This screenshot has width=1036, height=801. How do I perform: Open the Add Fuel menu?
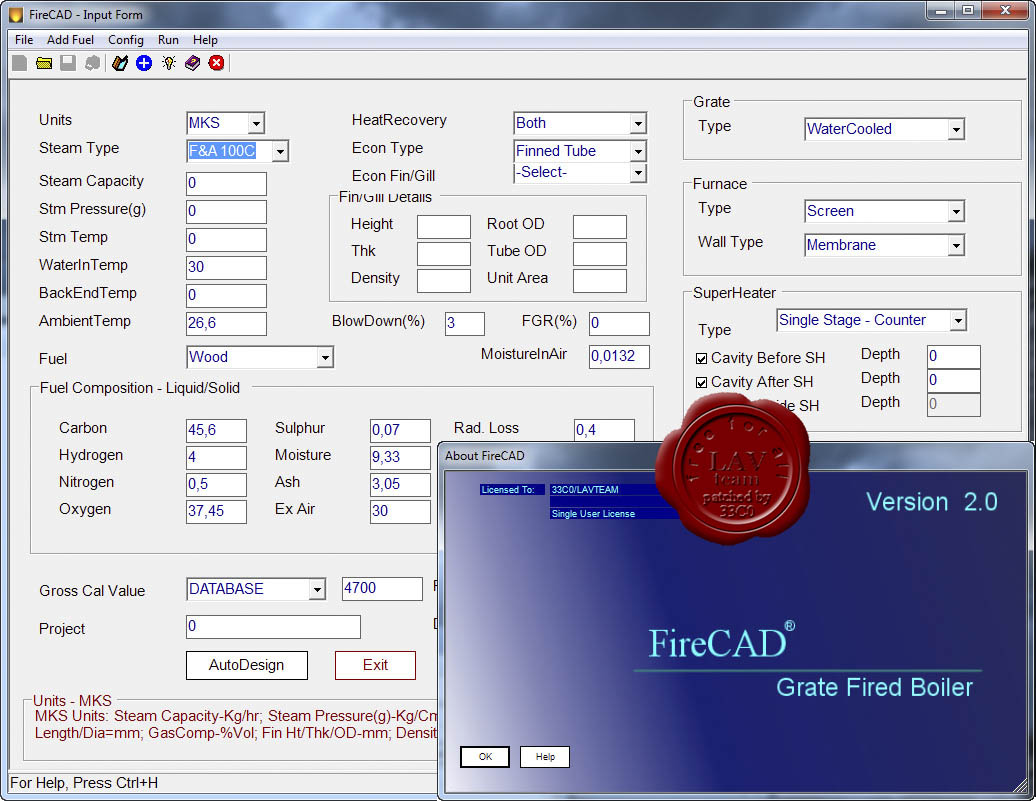point(70,40)
